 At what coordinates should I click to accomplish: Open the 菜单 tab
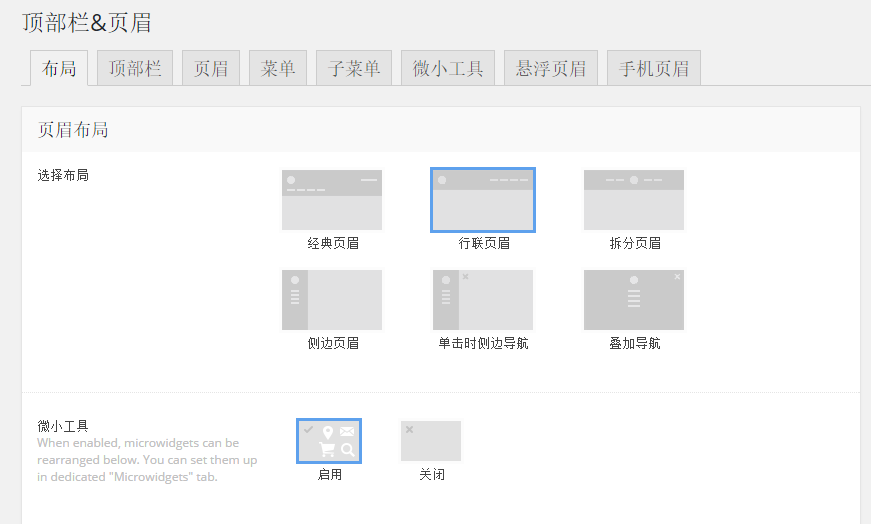(278, 68)
